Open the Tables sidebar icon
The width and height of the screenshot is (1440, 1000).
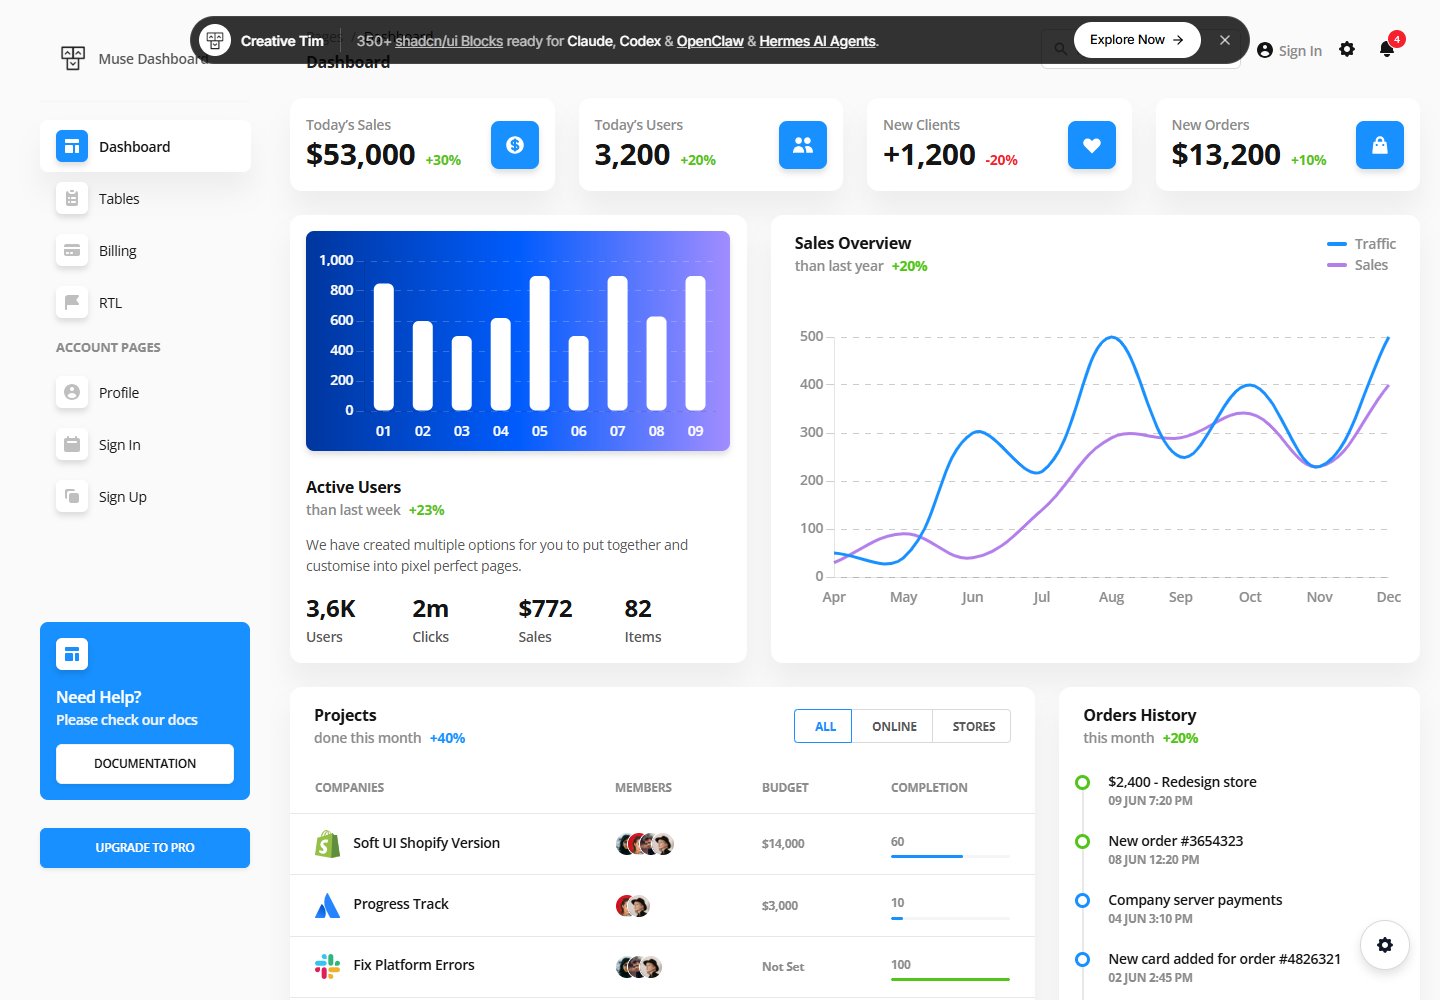point(72,199)
